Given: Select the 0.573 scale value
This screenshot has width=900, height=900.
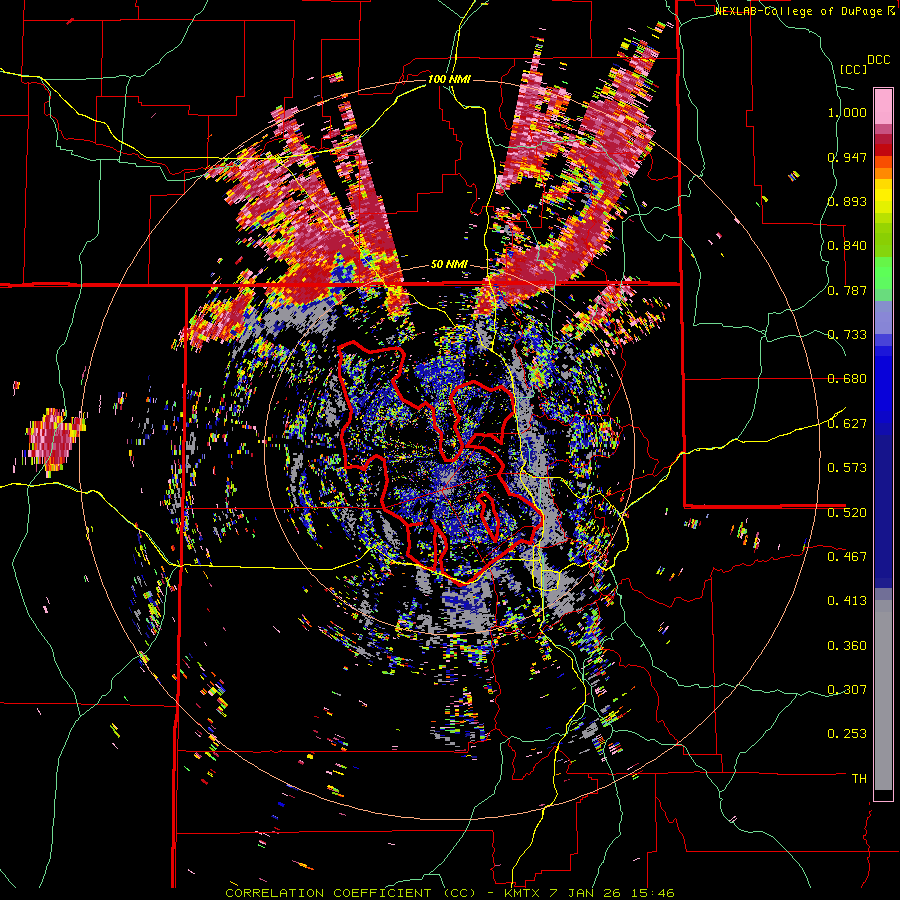Looking at the screenshot, I should click(x=847, y=468).
